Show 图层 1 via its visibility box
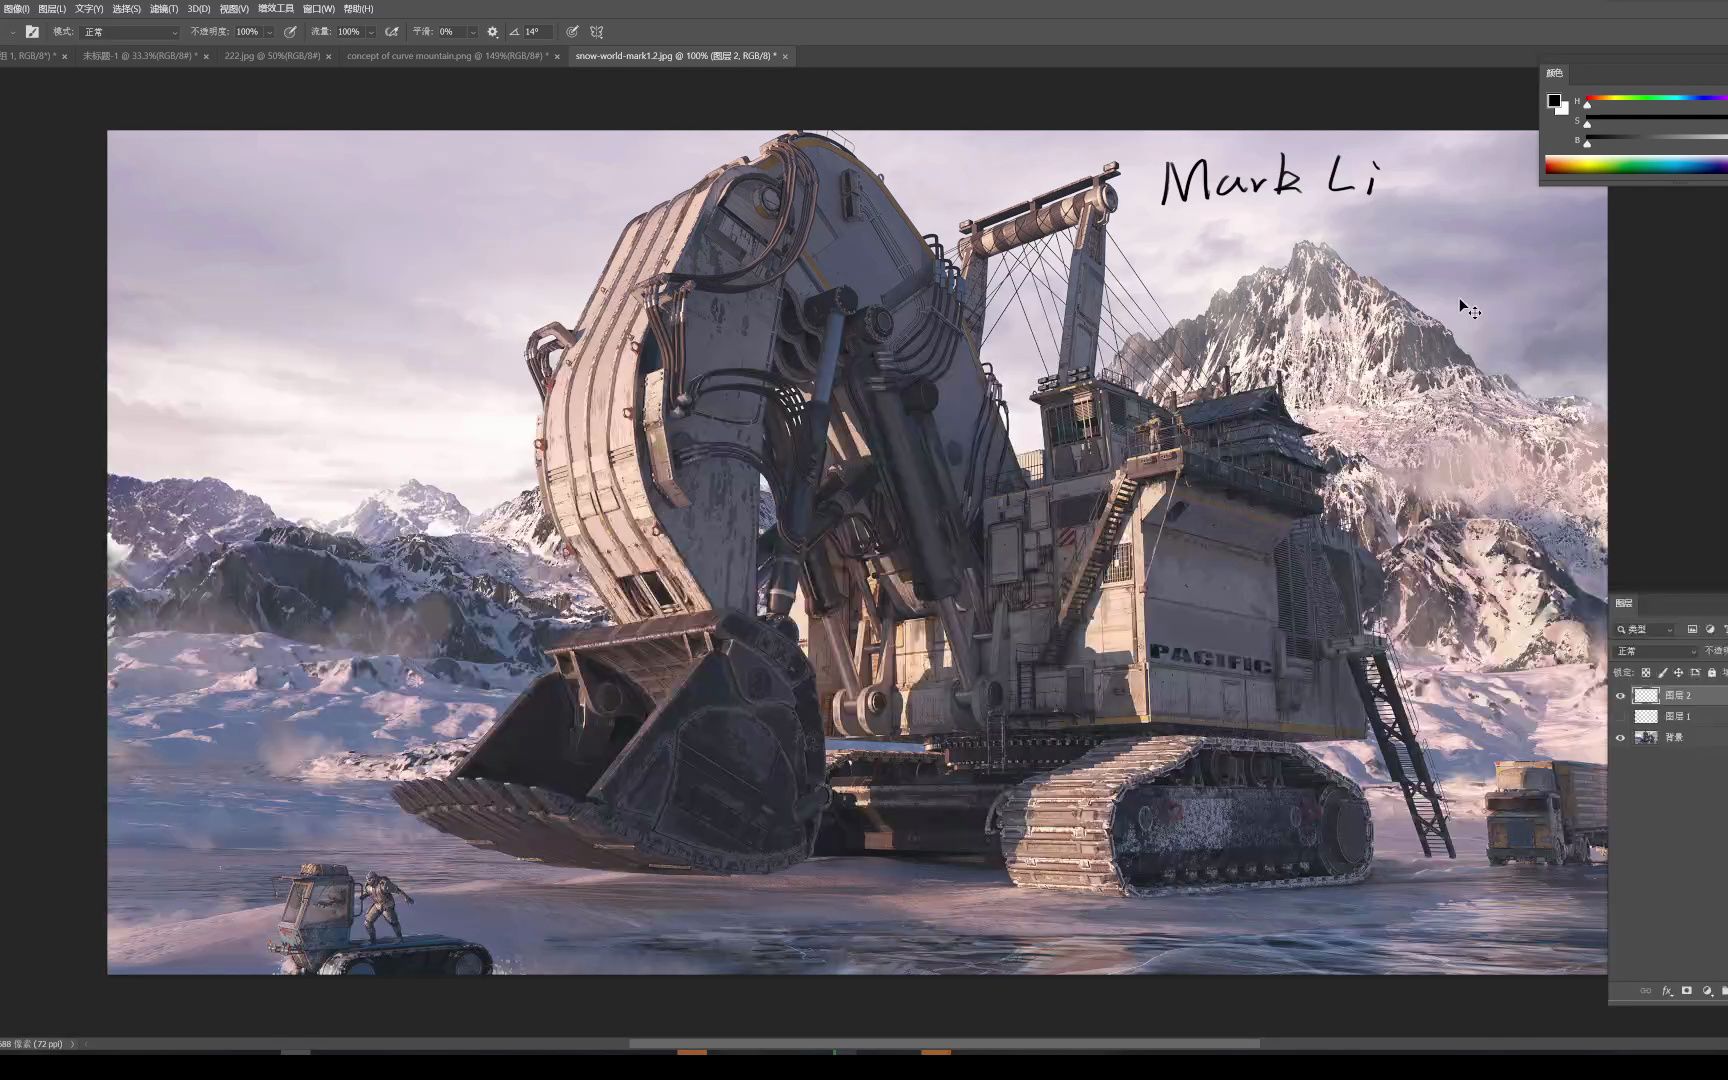Image resolution: width=1728 pixels, height=1080 pixels. [1621, 716]
